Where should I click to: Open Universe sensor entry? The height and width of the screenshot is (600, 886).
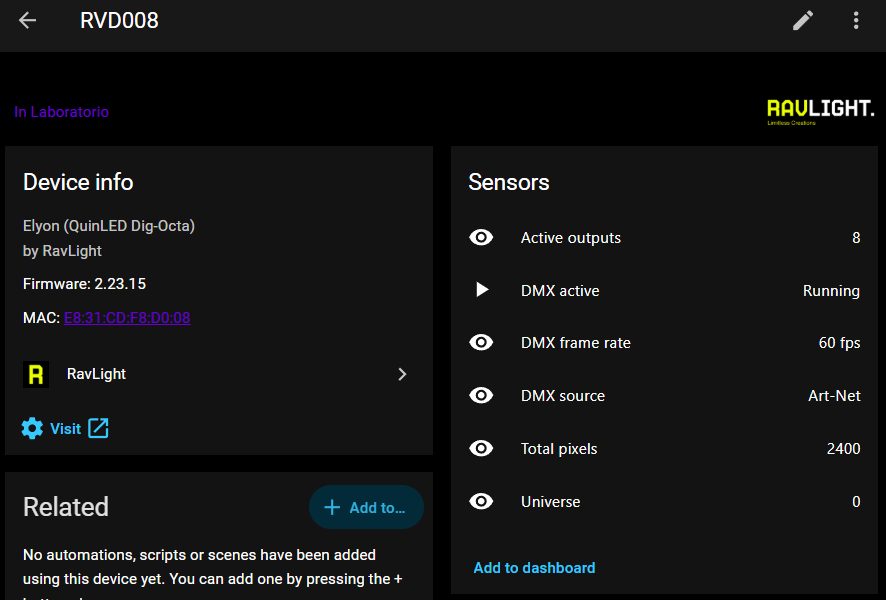[x=664, y=502]
